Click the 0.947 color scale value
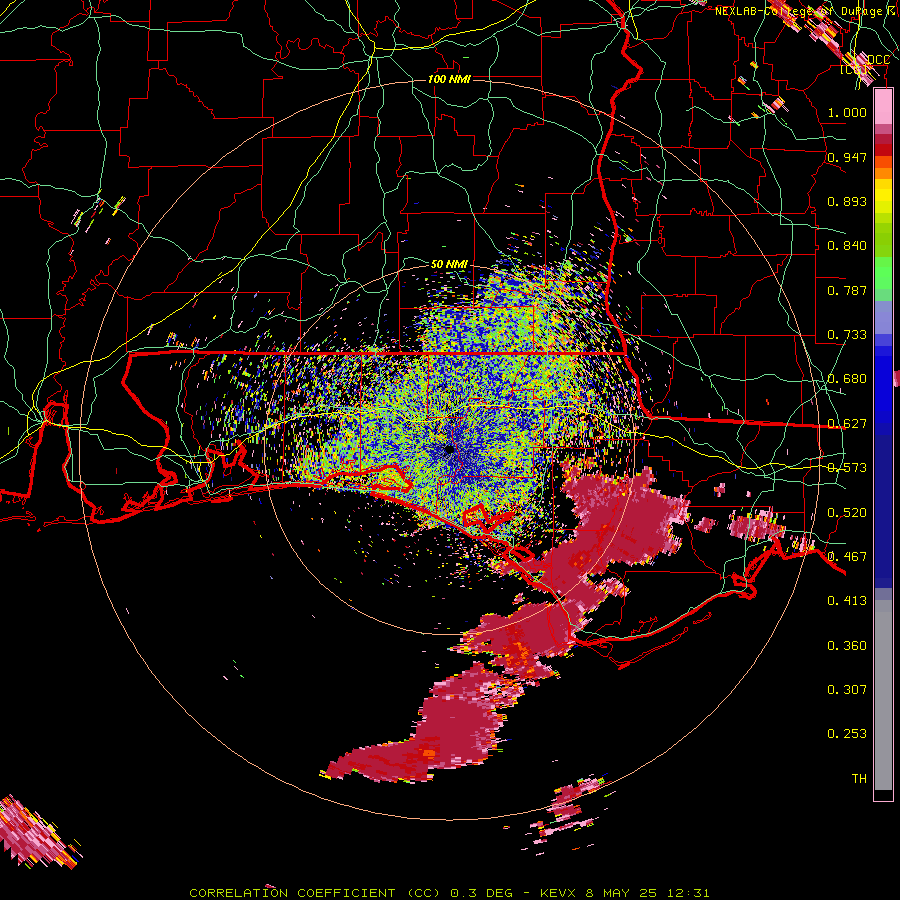This screenshot has height=900, width=900. tap(847, 157)
